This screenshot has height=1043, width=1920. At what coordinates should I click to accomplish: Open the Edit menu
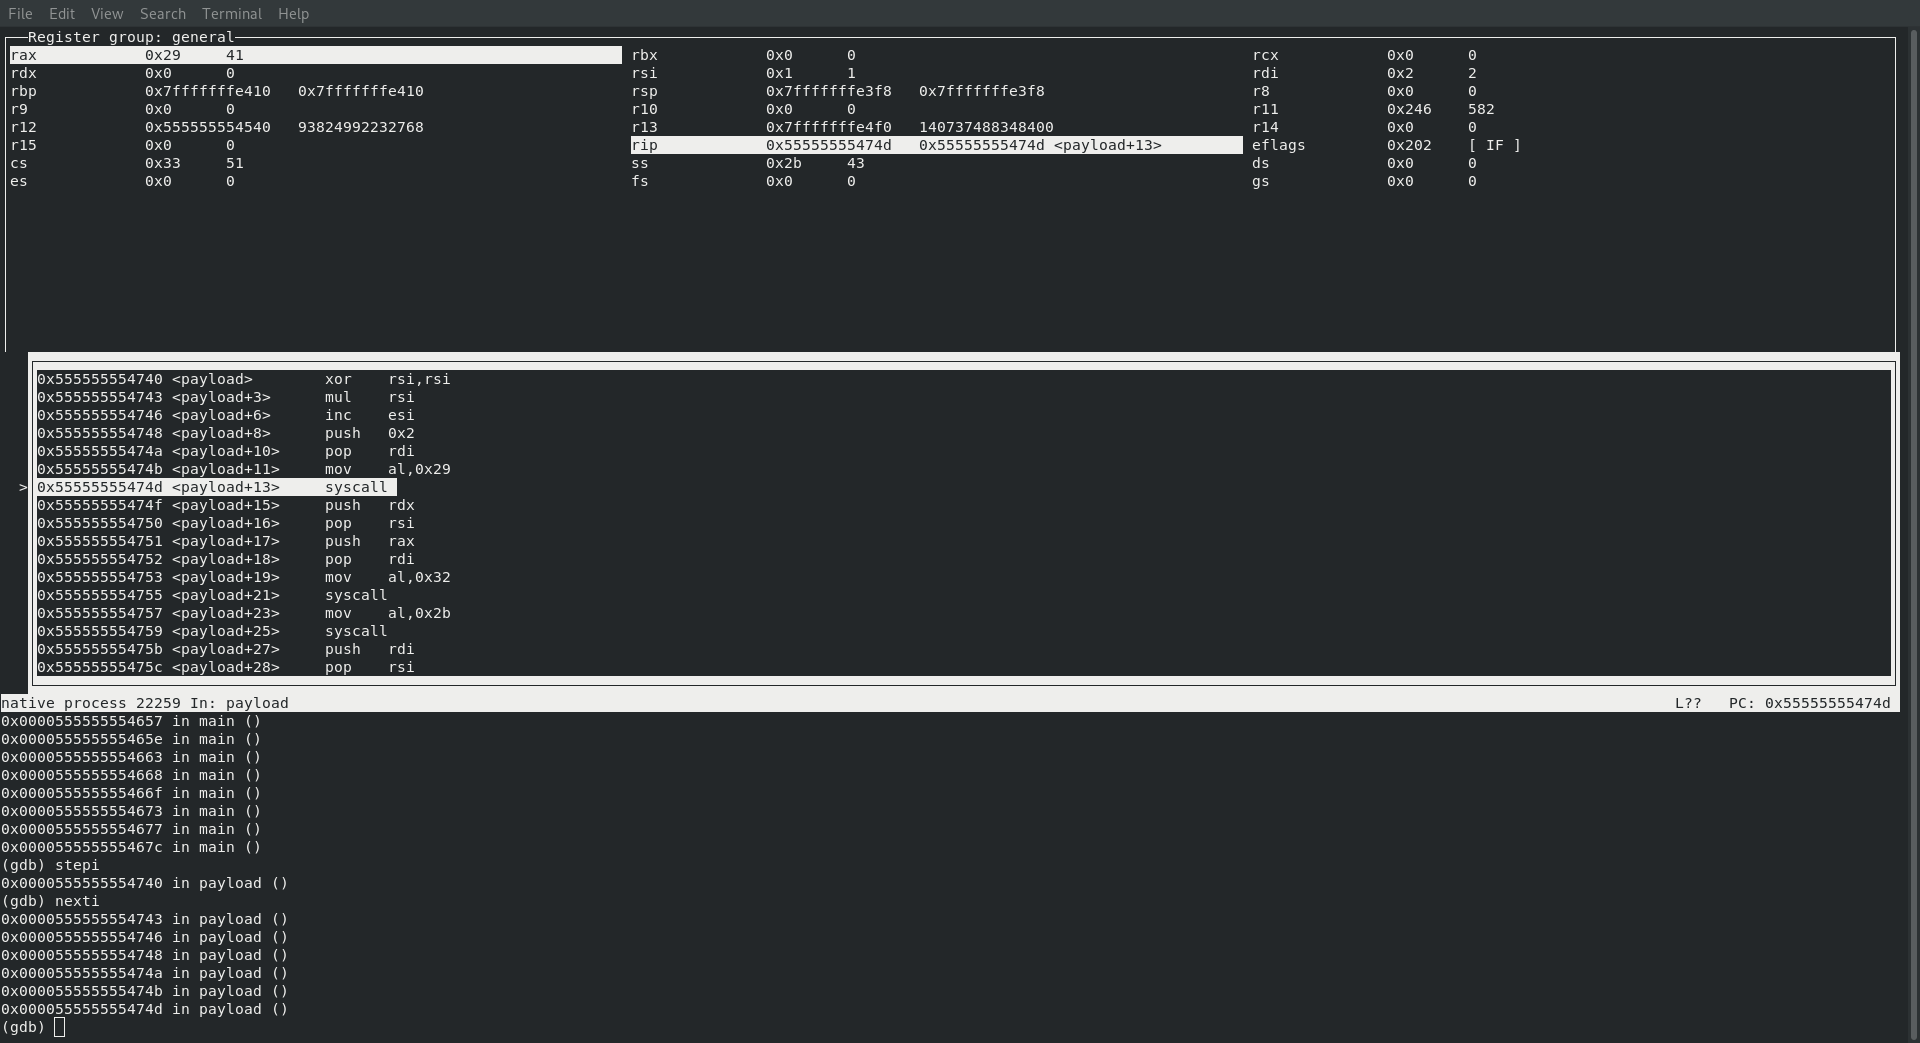(61, 13)
